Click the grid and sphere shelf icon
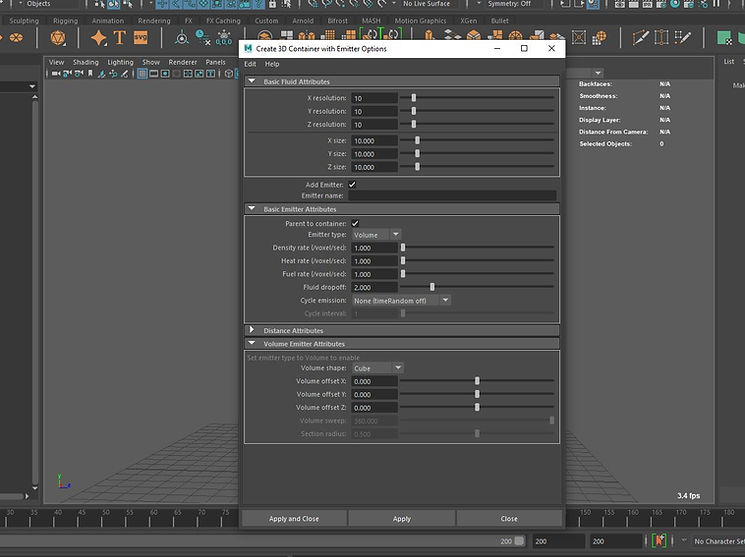 600,38
